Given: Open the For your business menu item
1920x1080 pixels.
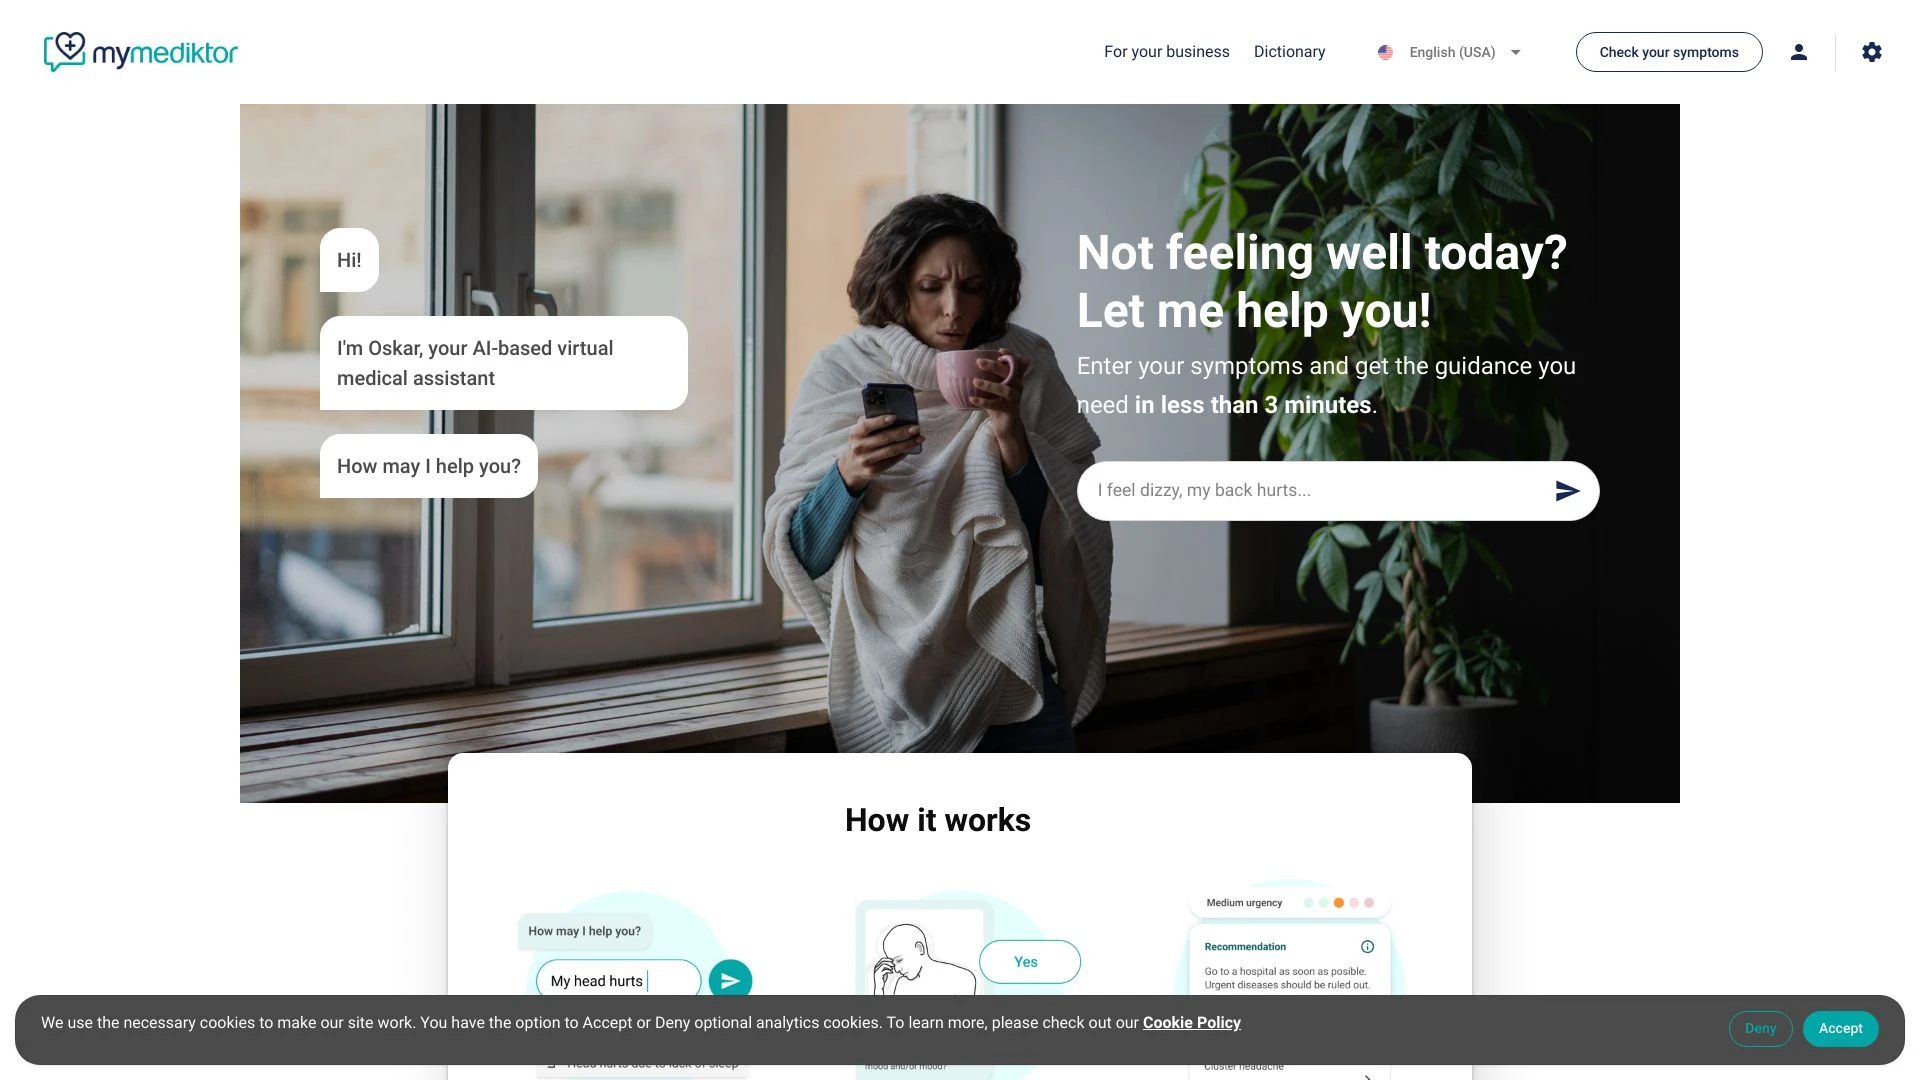Looking at the screenshot, I should tap(1166, 51).
